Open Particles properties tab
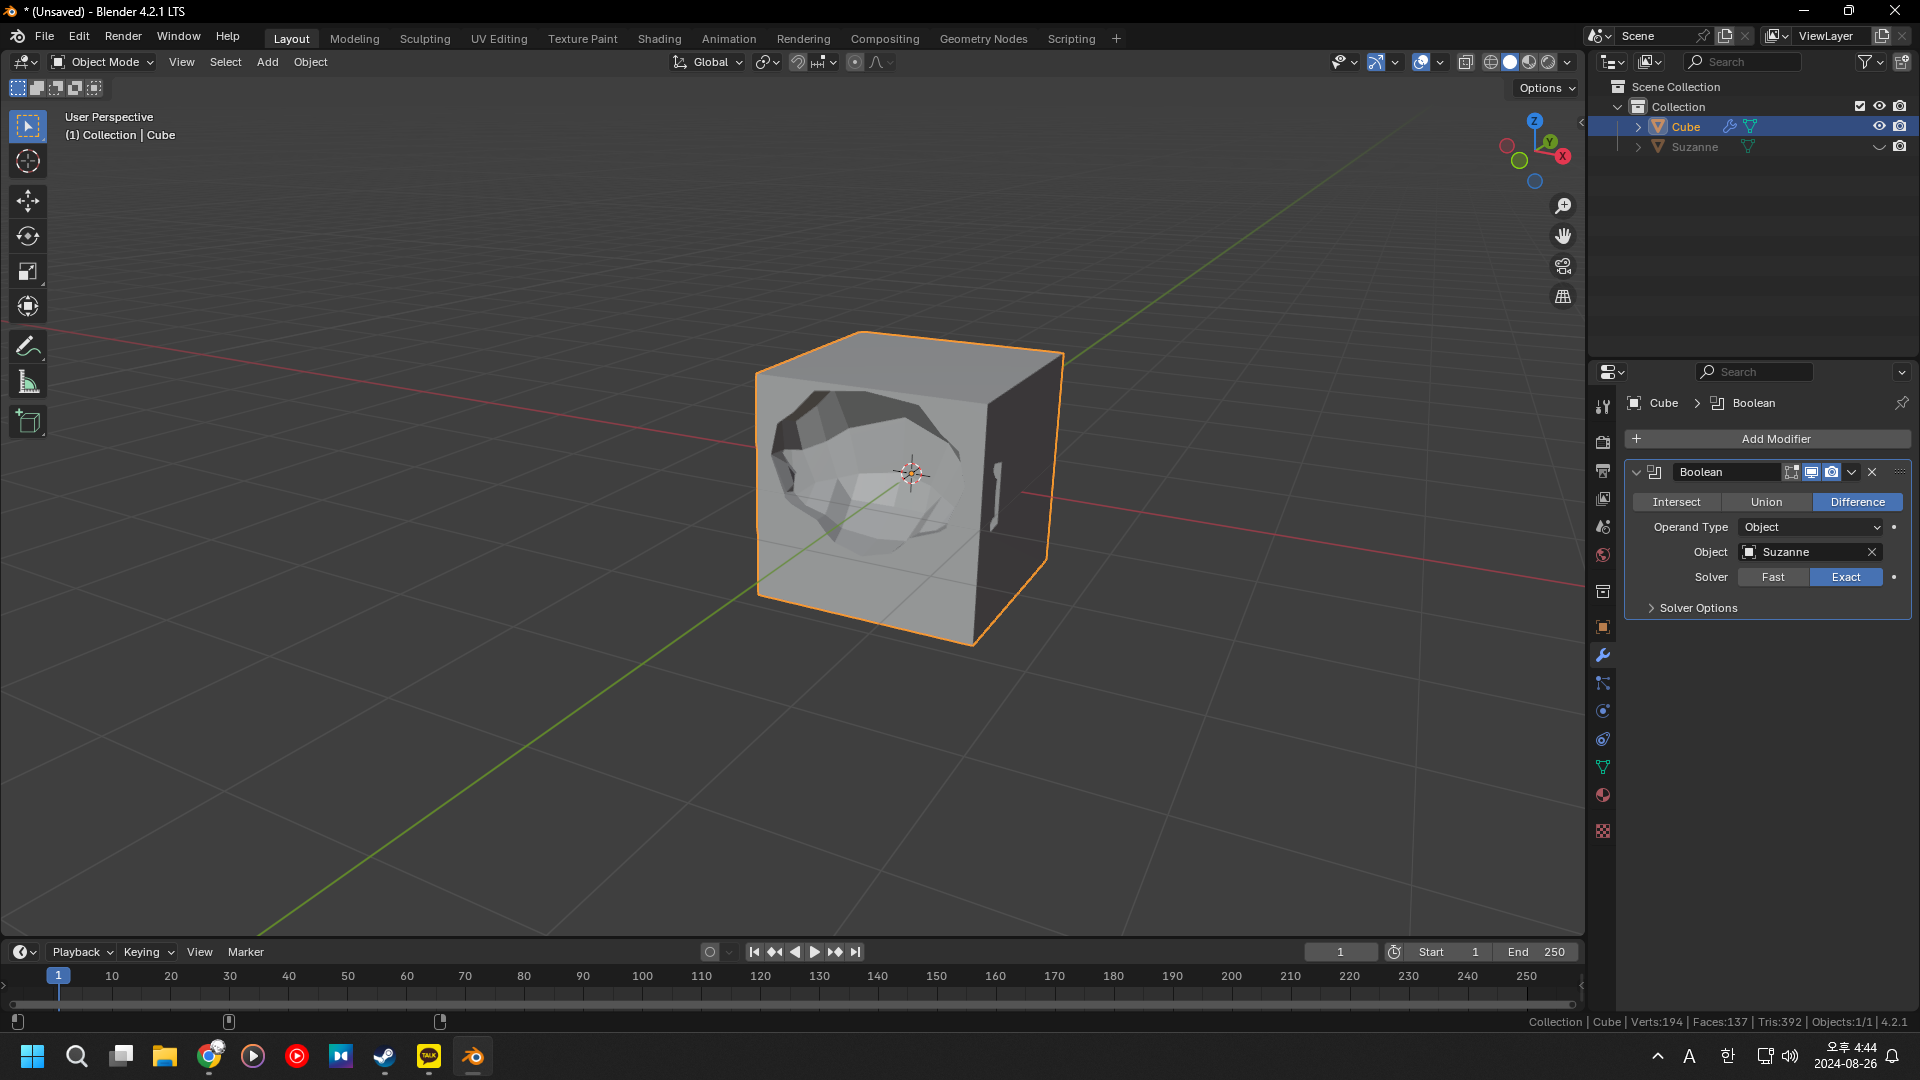The width and height of the screenshot is (1920, 1080). (1603, 683)
